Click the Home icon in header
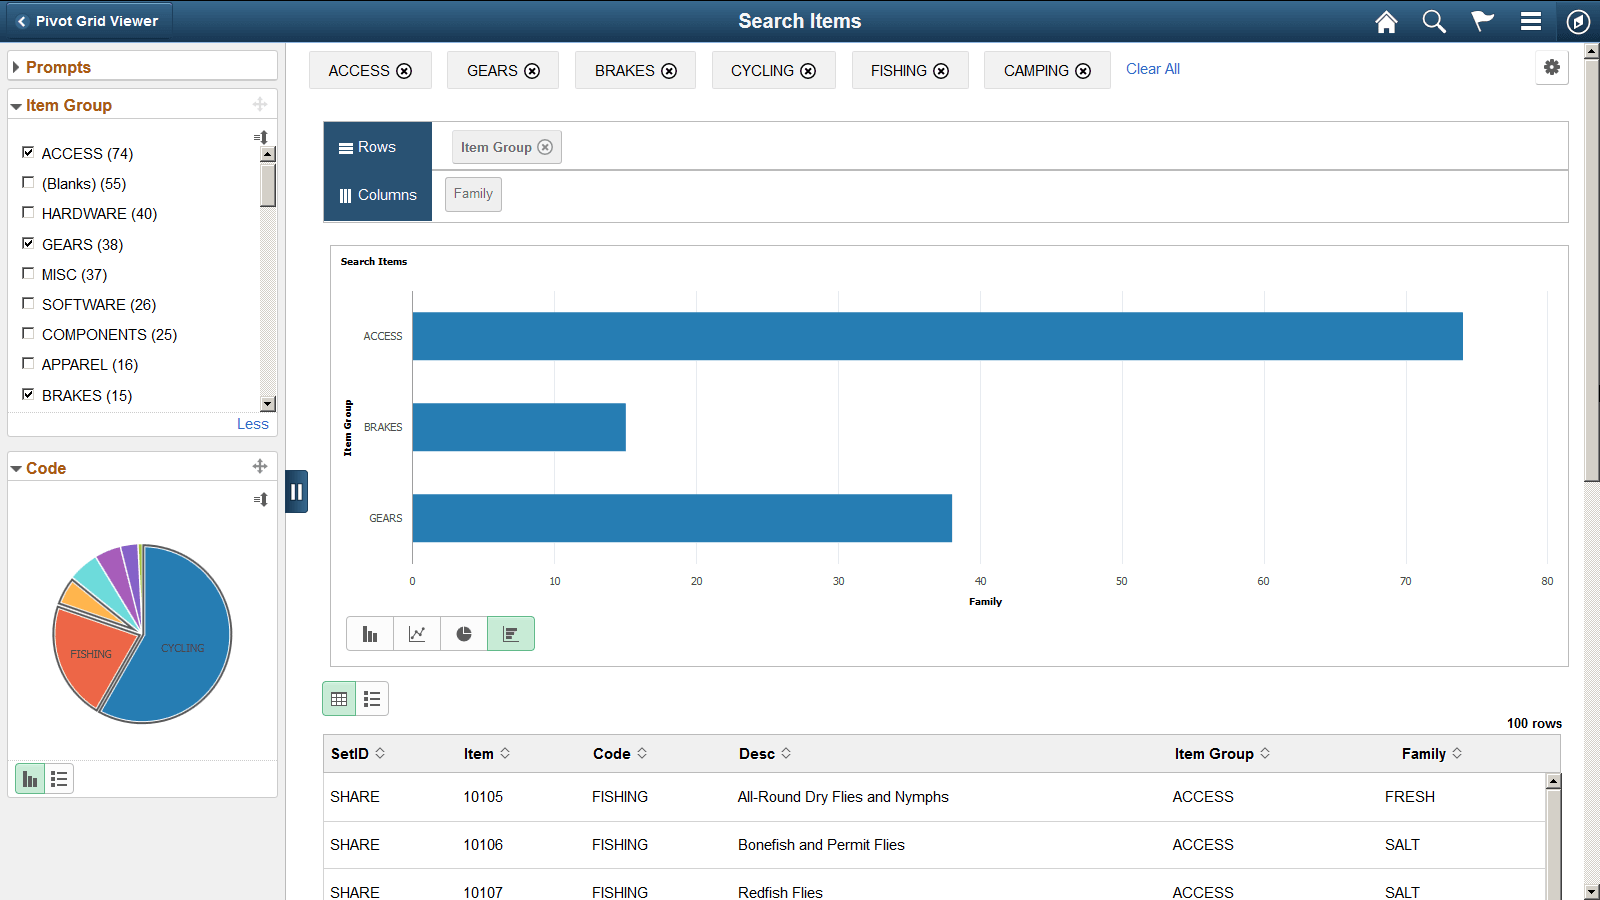 pos(1386,22)
